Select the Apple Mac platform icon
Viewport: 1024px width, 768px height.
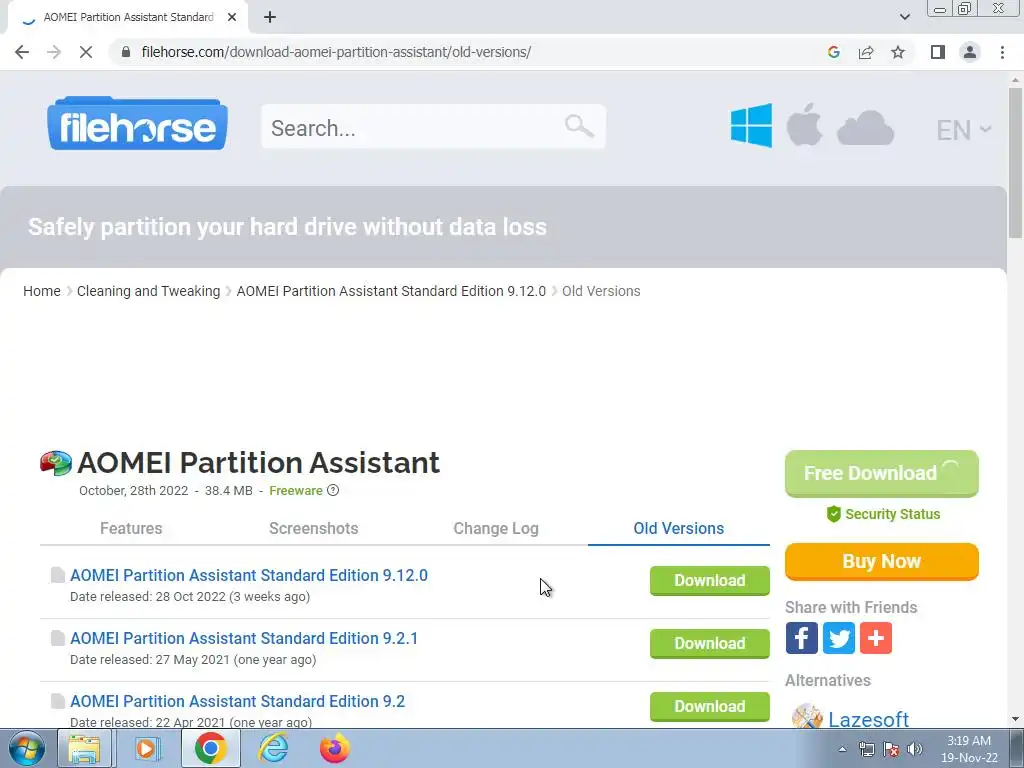coord(804,124)
